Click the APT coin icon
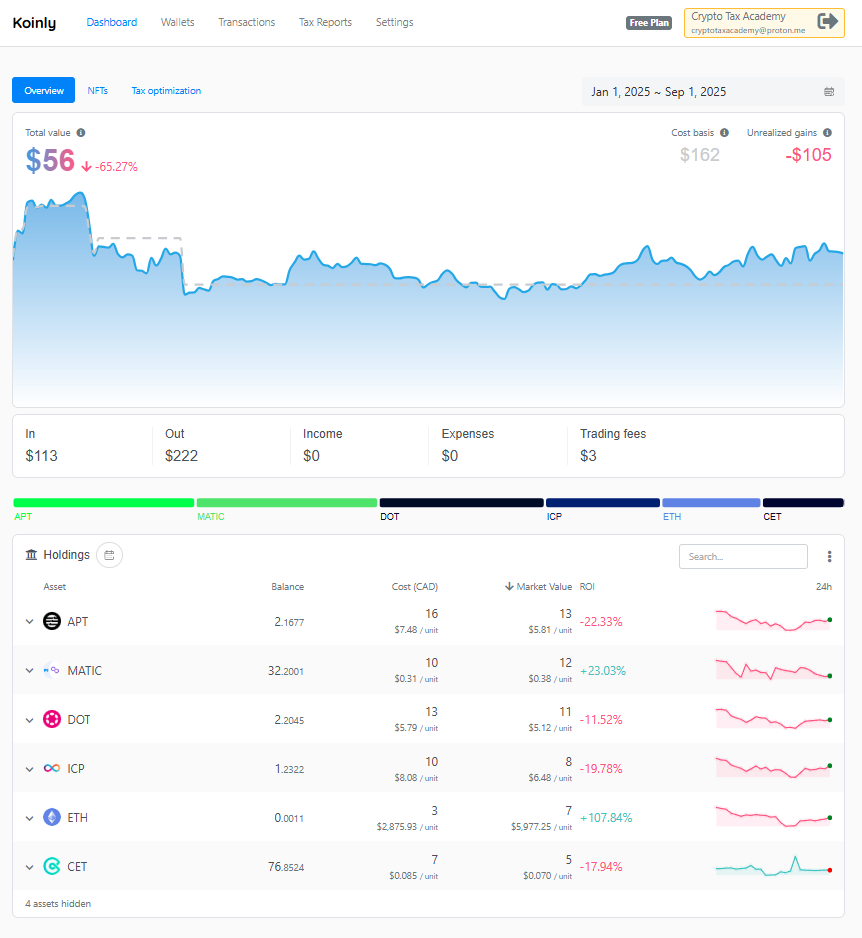This screenshot has width=862, height=938. (52, 622)
